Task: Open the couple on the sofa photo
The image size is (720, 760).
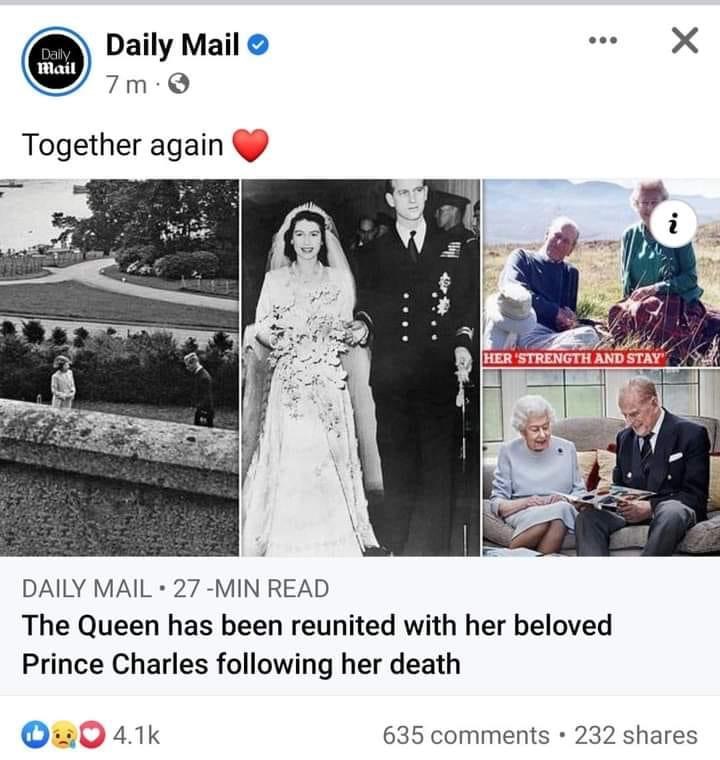Action: pos(601,462)
